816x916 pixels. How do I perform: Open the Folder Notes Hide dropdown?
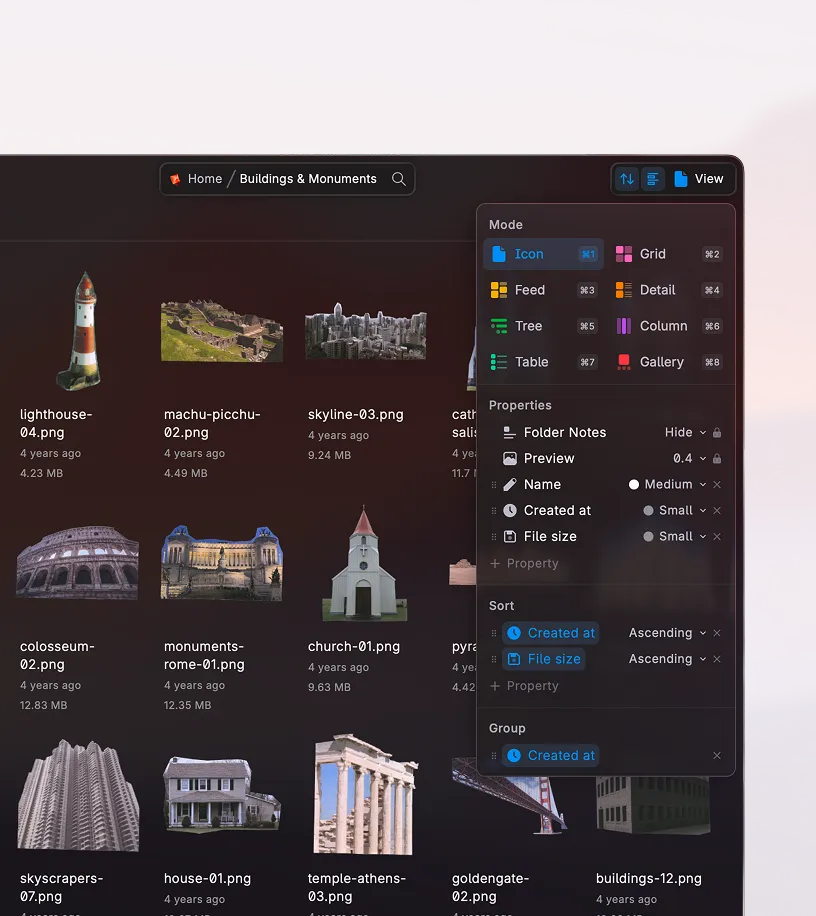pyautogui.click(x=685, y=433)
